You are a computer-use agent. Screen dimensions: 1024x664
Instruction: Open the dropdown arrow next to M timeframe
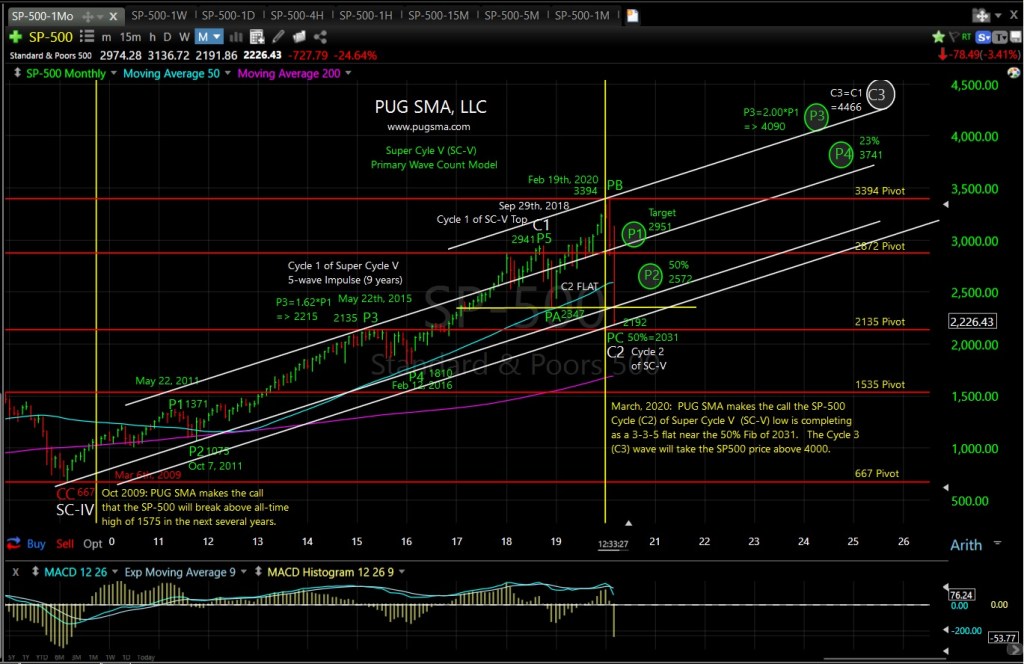(x=217, y=37)
